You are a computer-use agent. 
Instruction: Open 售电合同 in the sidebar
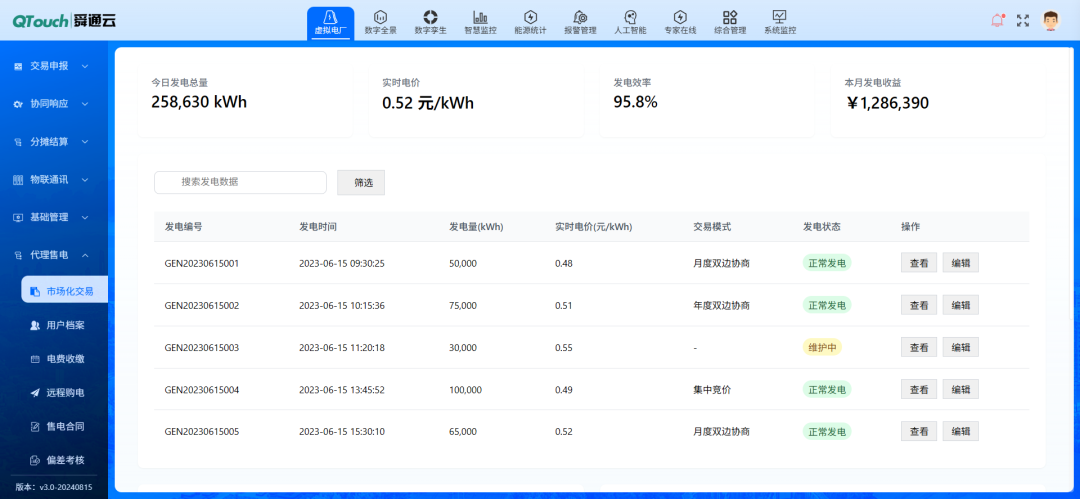point(65,427)
